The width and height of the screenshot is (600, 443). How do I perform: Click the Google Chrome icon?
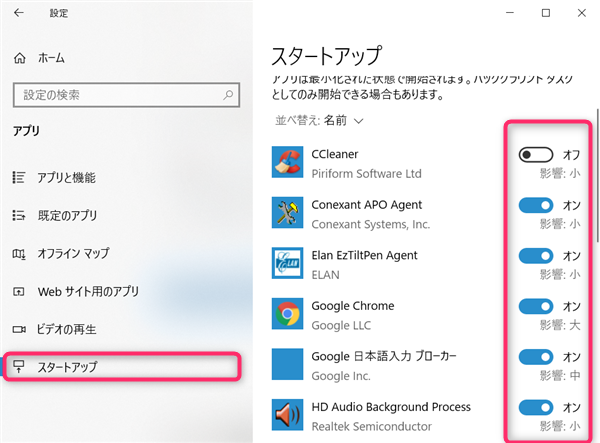pyautogui.click(x=287, y=314)
